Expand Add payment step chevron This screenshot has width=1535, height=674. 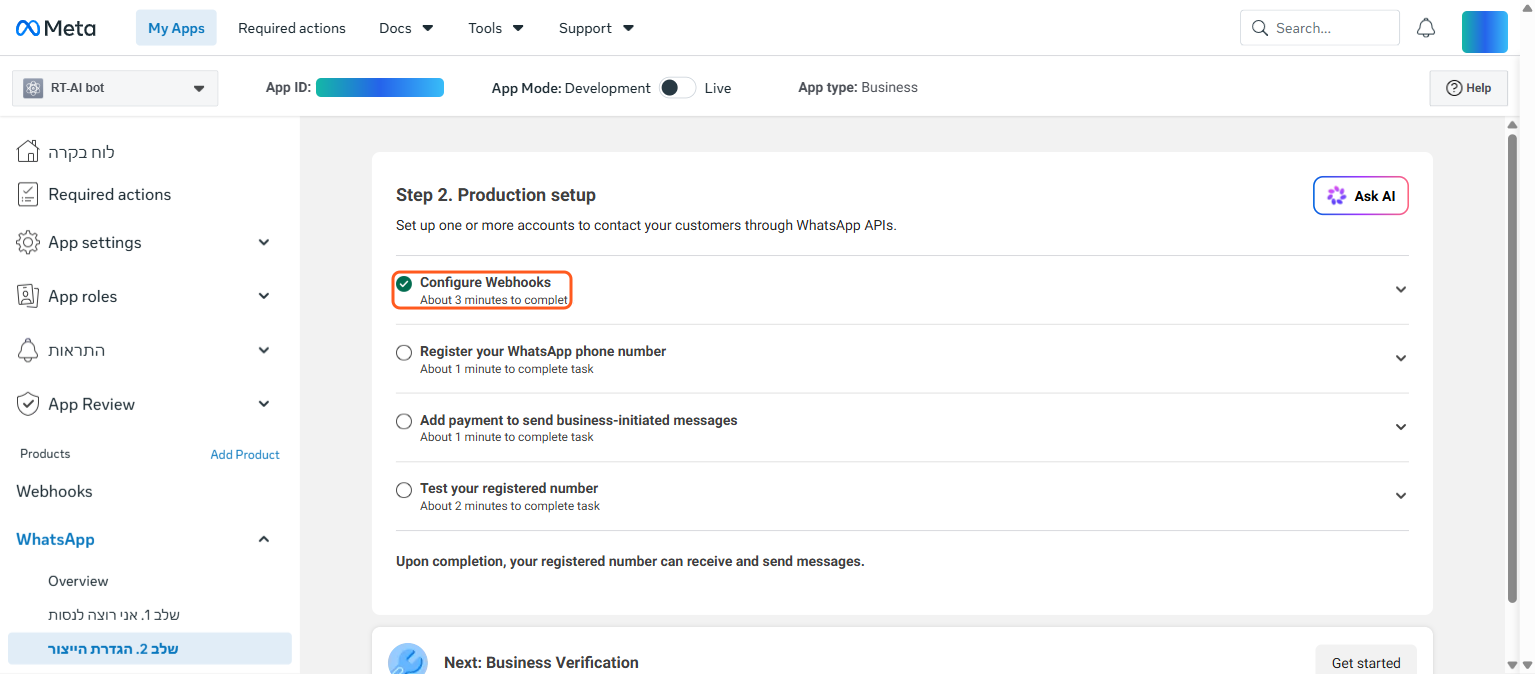click(x=1400, y=427)
